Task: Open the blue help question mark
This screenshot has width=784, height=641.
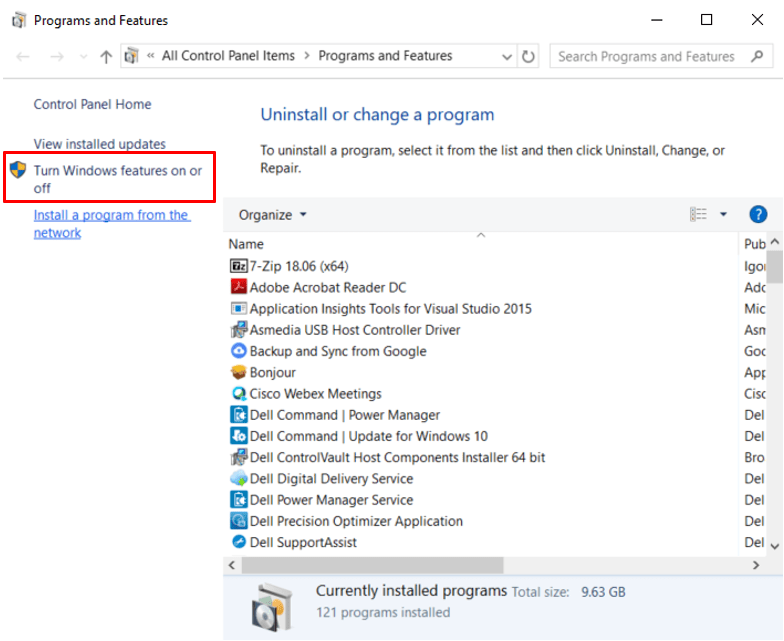Action: pyautogui.click(x=758, y=214)
